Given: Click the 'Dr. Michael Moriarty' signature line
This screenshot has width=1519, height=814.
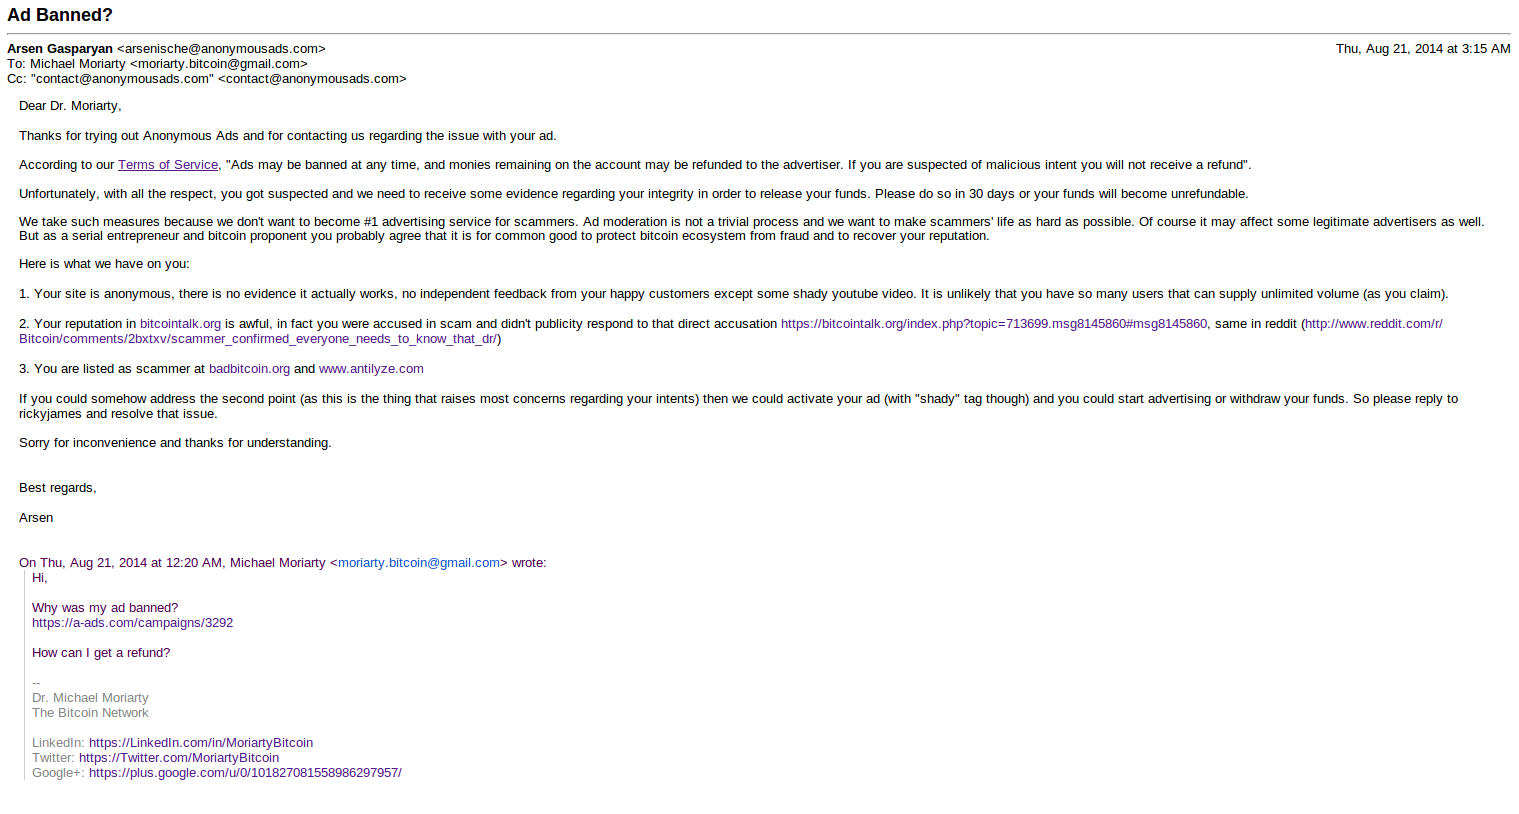Looking at the screenshot, I should pyautogui.click(x=90, y=698).
